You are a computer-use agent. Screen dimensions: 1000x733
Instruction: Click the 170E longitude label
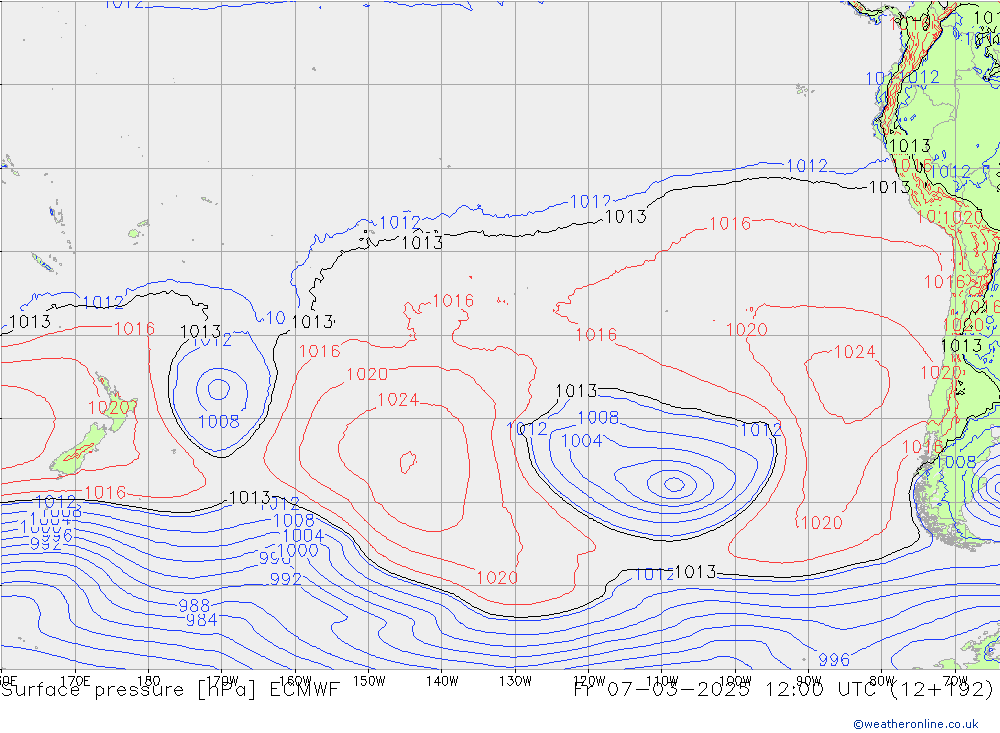click(75, 681)
